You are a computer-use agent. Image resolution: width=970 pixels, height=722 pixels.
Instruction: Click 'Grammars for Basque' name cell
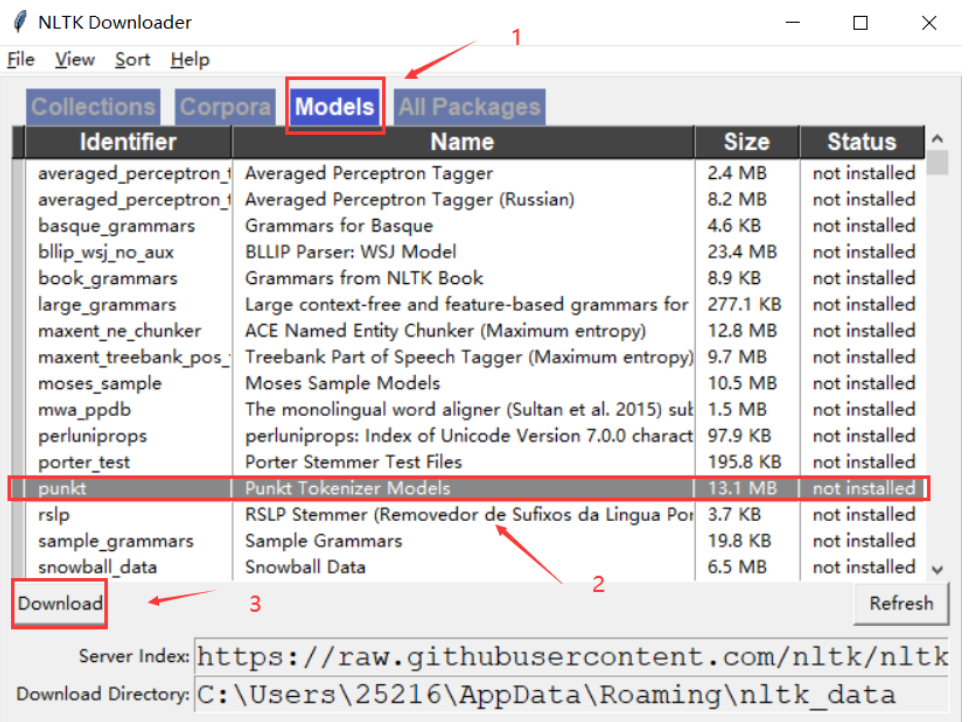pos(339,226)
